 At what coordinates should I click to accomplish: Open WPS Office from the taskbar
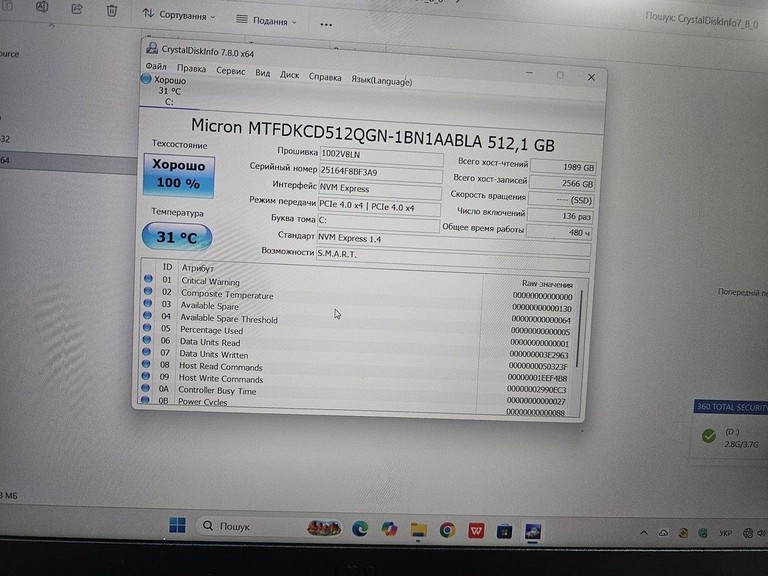476,530
